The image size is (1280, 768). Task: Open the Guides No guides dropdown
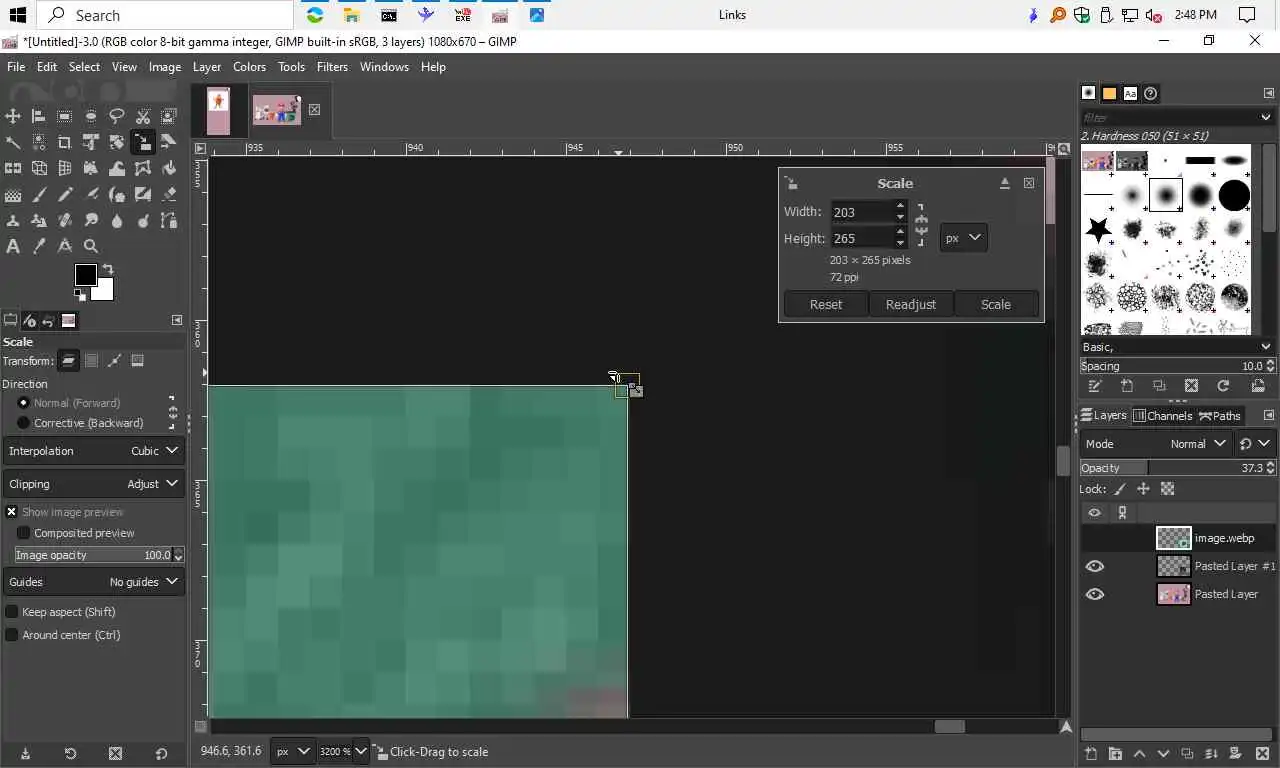point(94,582)
